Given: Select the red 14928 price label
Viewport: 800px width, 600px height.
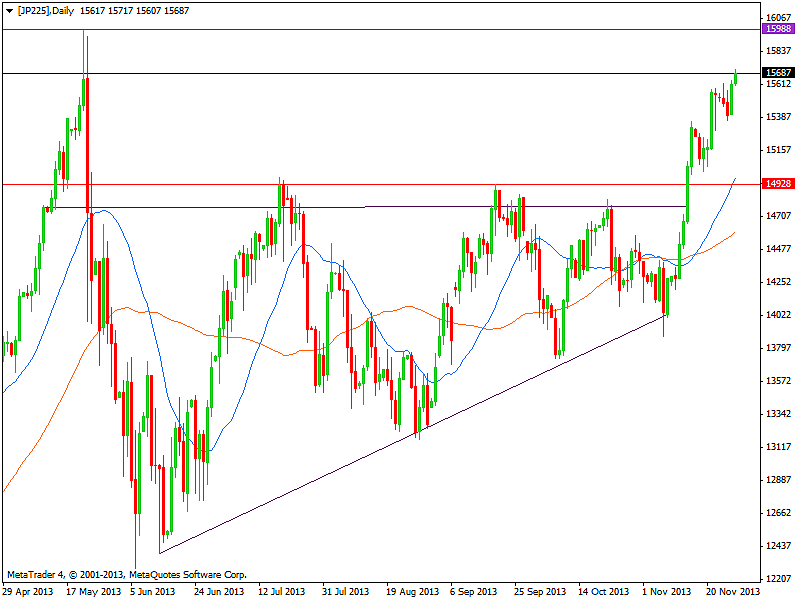Looking at the screenshot, I should 777,184.
